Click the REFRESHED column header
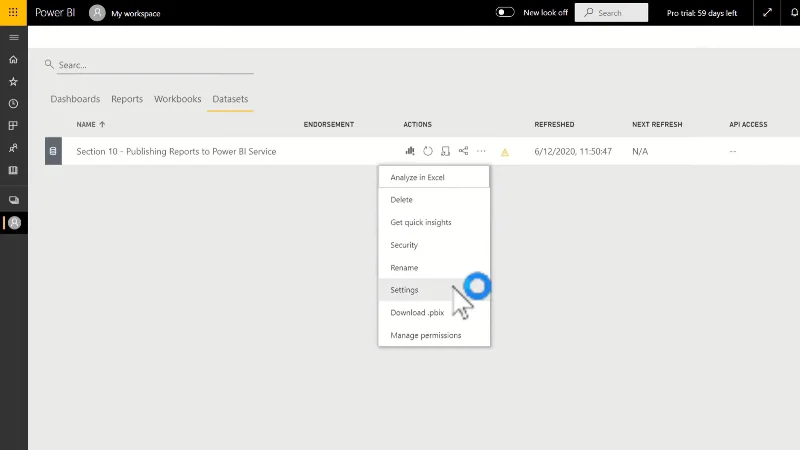 point(554,124)
